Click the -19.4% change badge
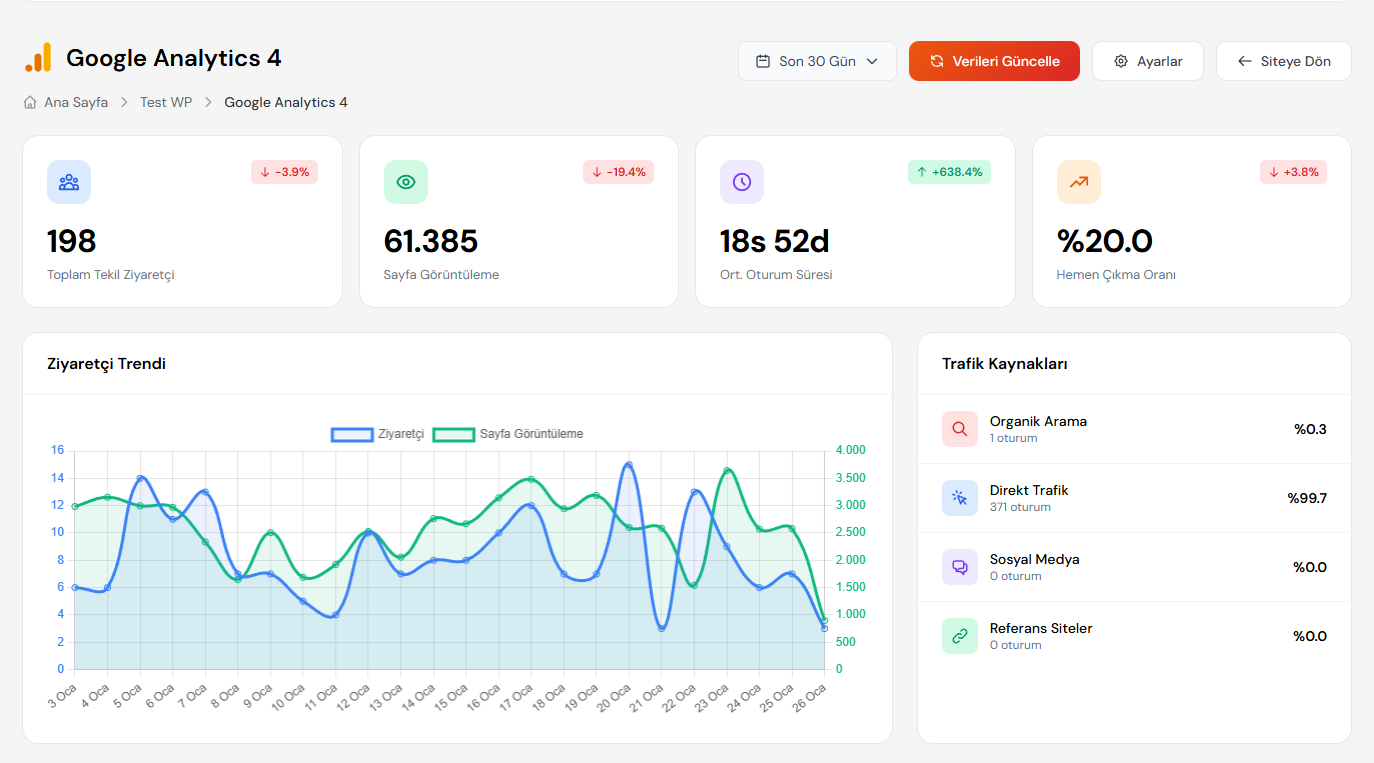This screenshot has width=1374, height=763. 618,172
